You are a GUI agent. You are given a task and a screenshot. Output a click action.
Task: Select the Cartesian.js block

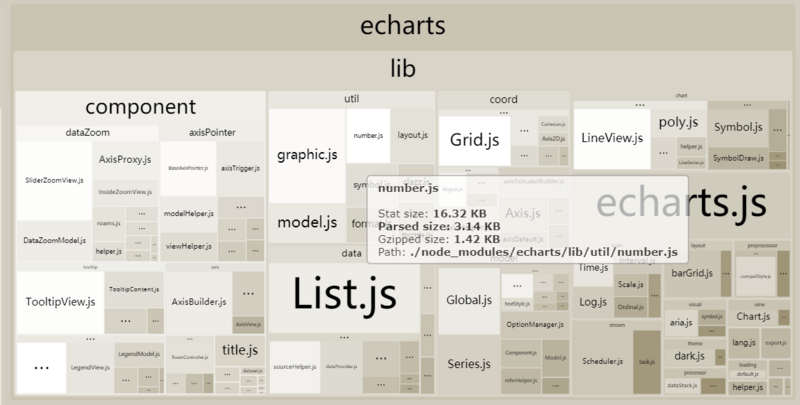click(553, 124)
